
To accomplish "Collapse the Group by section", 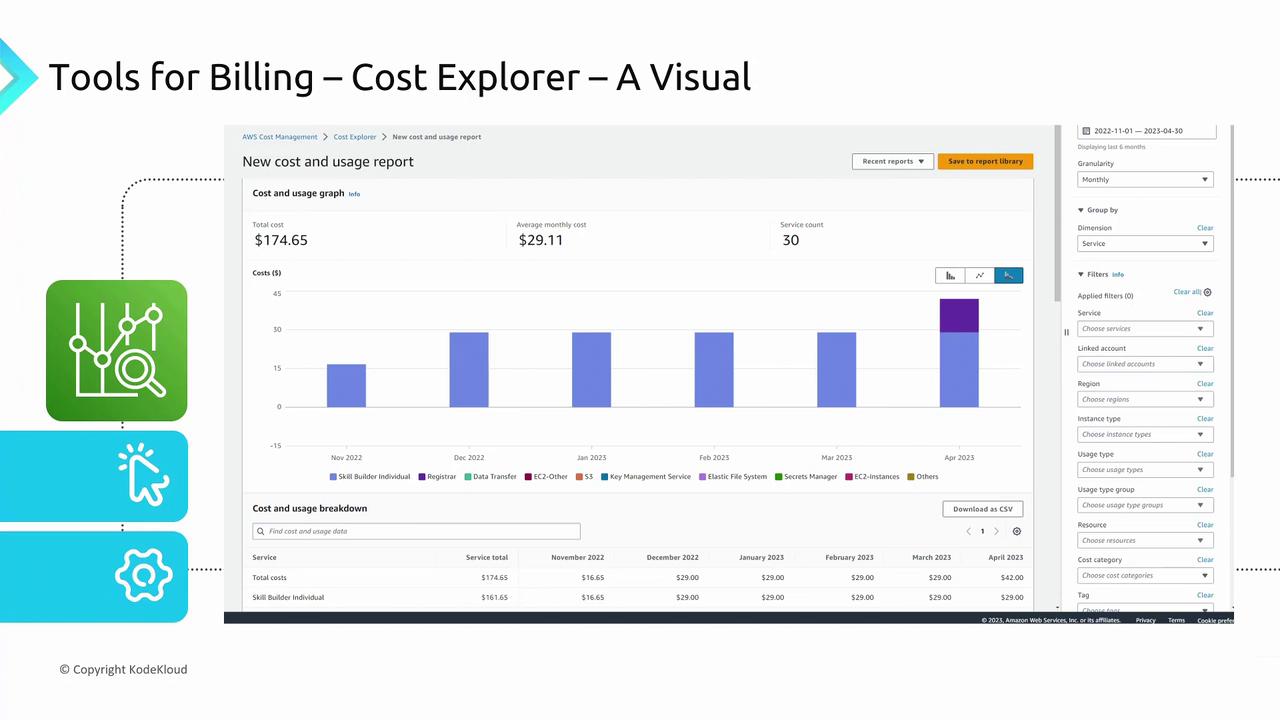I will coord(1081,210).
